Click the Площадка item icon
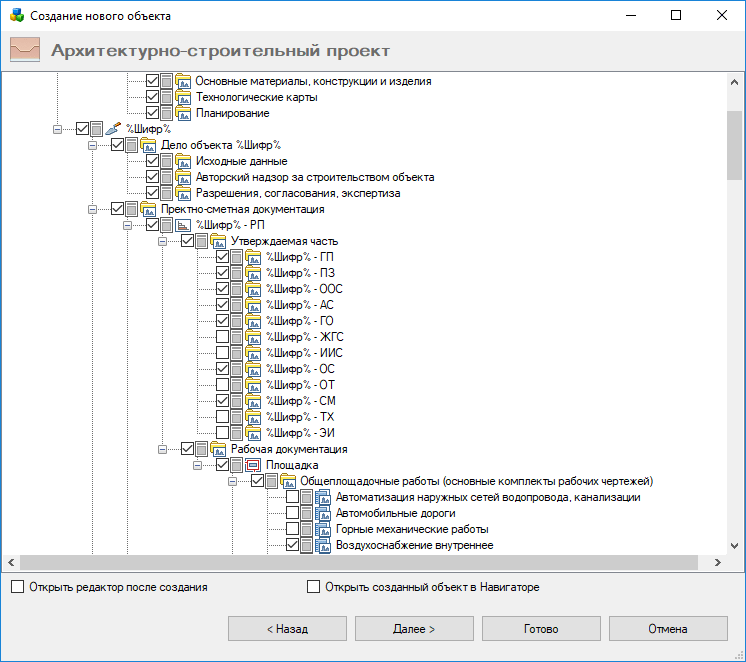Image resolution: width=746 pixels, height=662 pixels. (253, 465)
